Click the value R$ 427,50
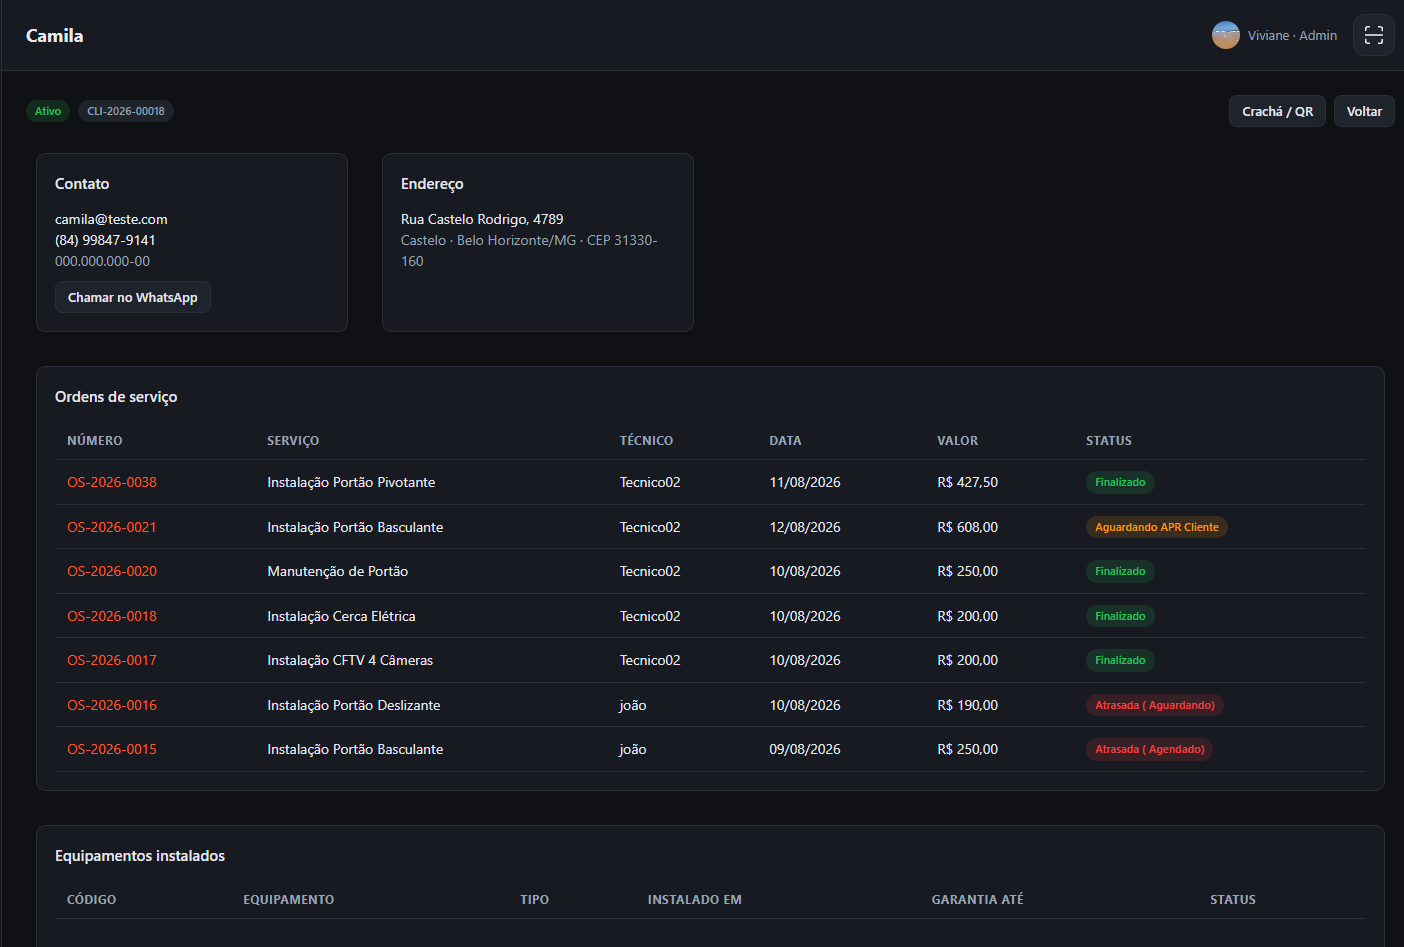This screenshot has height=947, width=1404. pos(968,482)
